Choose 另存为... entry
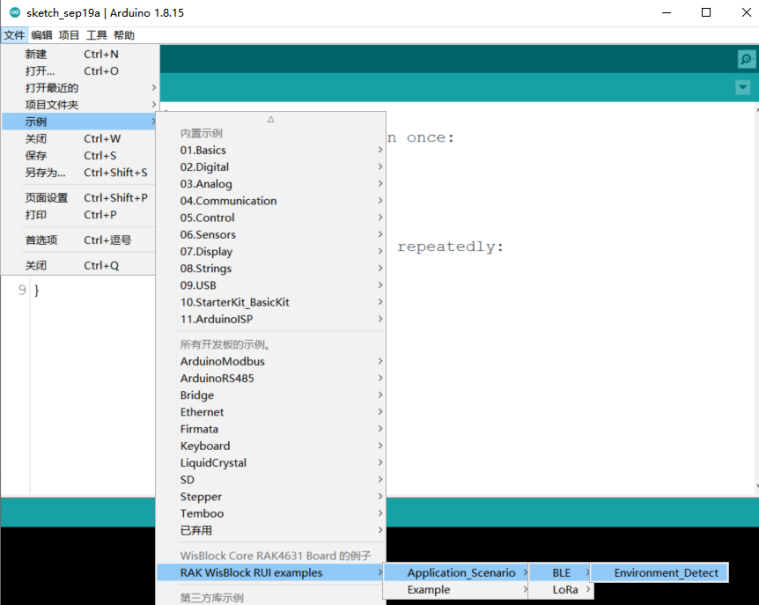This screenshot has height=605, width=759. (x=80, y=173)
